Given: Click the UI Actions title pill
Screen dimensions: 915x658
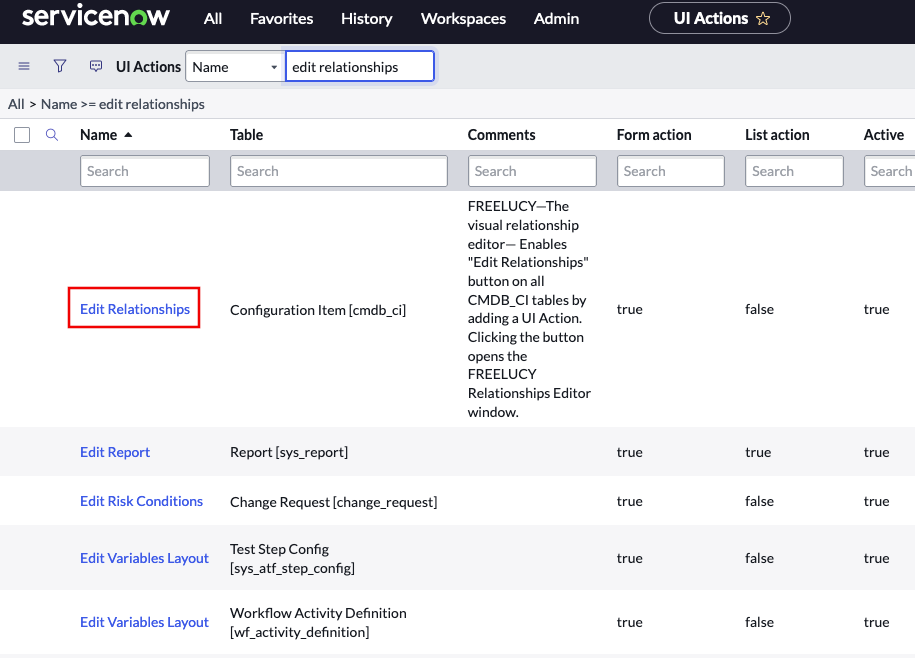Looking at the screenshot, I should tap(720, 19).
